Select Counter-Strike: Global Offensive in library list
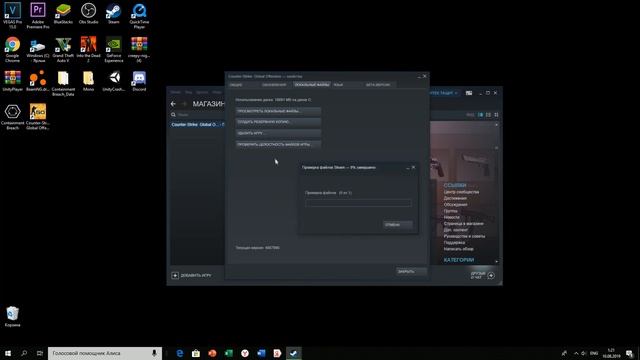 click(x=198, y=124)
